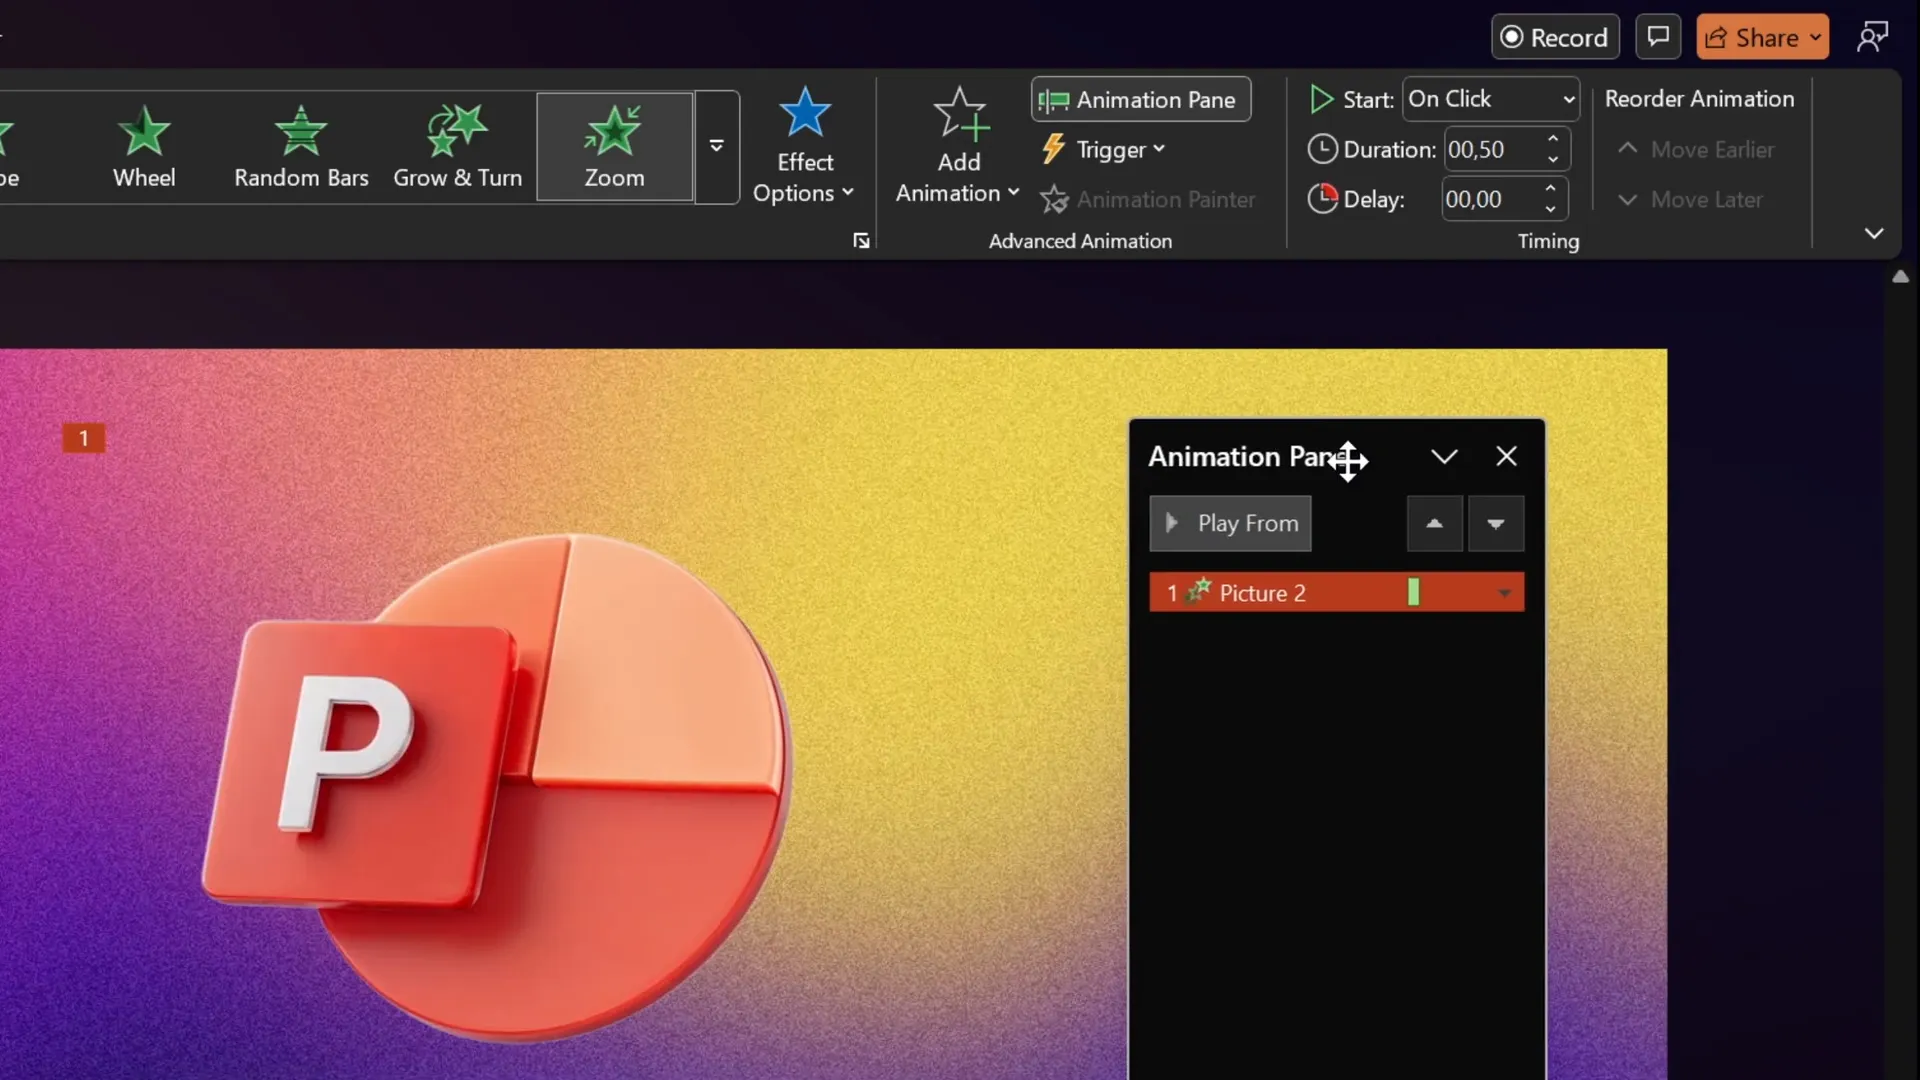Screen dimensions: 1920x1080
Task: Click the Reorder Animation label
Action: [1699, 99]
